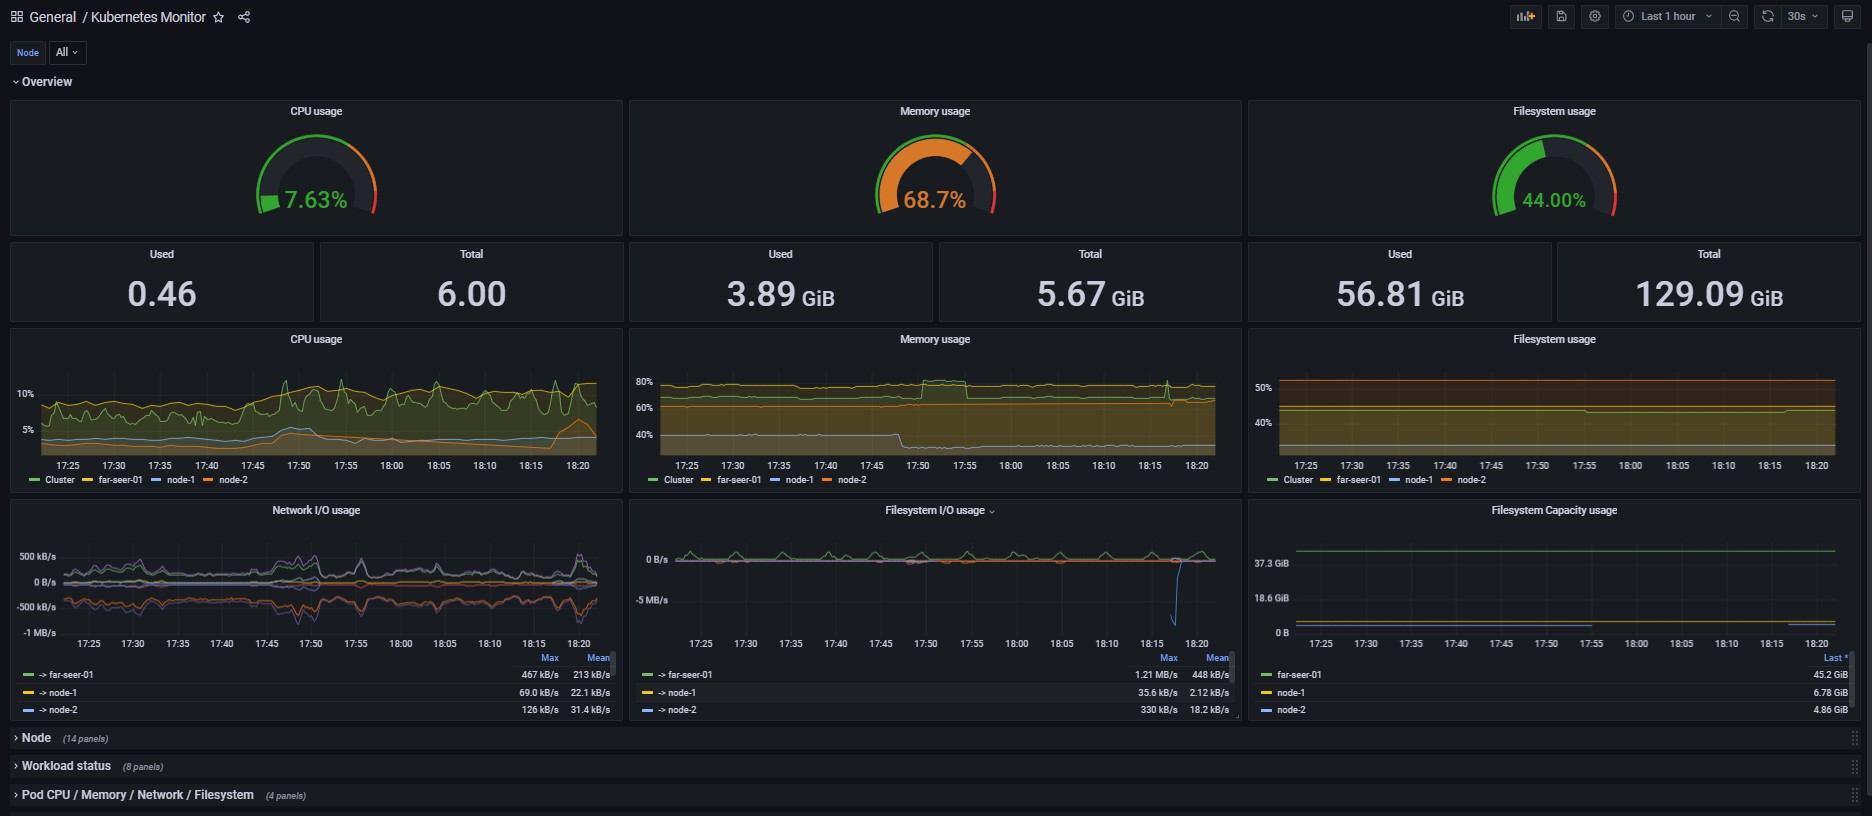This screenshot has height=816, width=1872.
Task: Click the Add panel icon
Action: (1525, 16)
